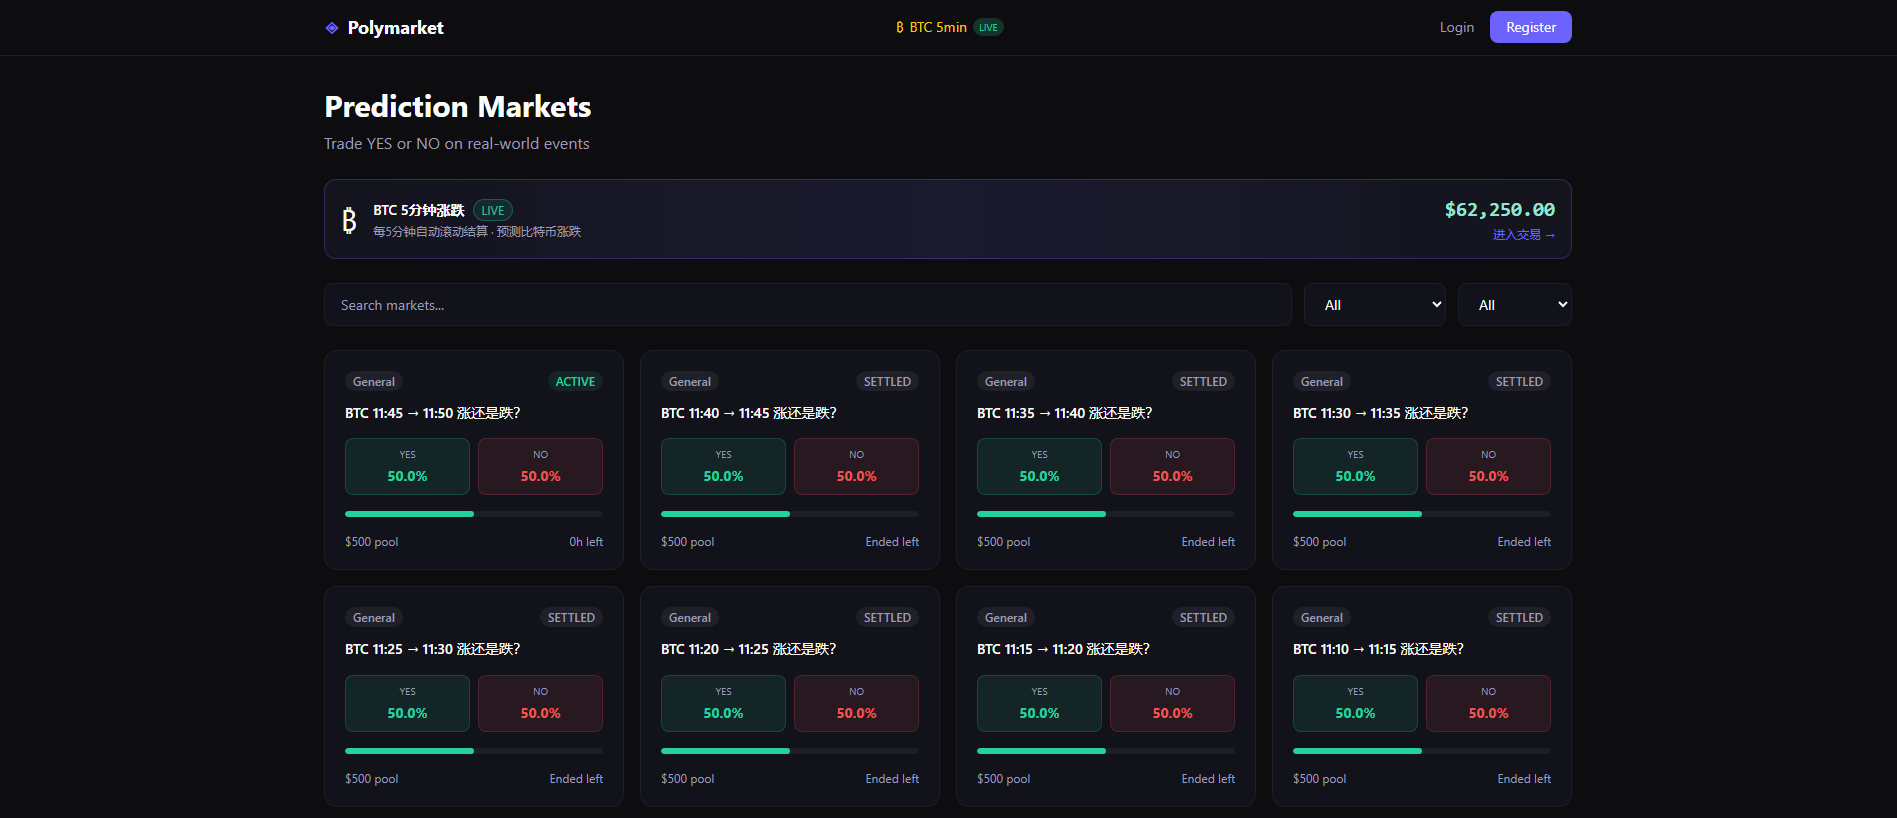This screenshot has height=818, width=1897.
Task: Open market title BTC 11:45 → 11:50 涨还是跌?
Action: click(432, 413)
